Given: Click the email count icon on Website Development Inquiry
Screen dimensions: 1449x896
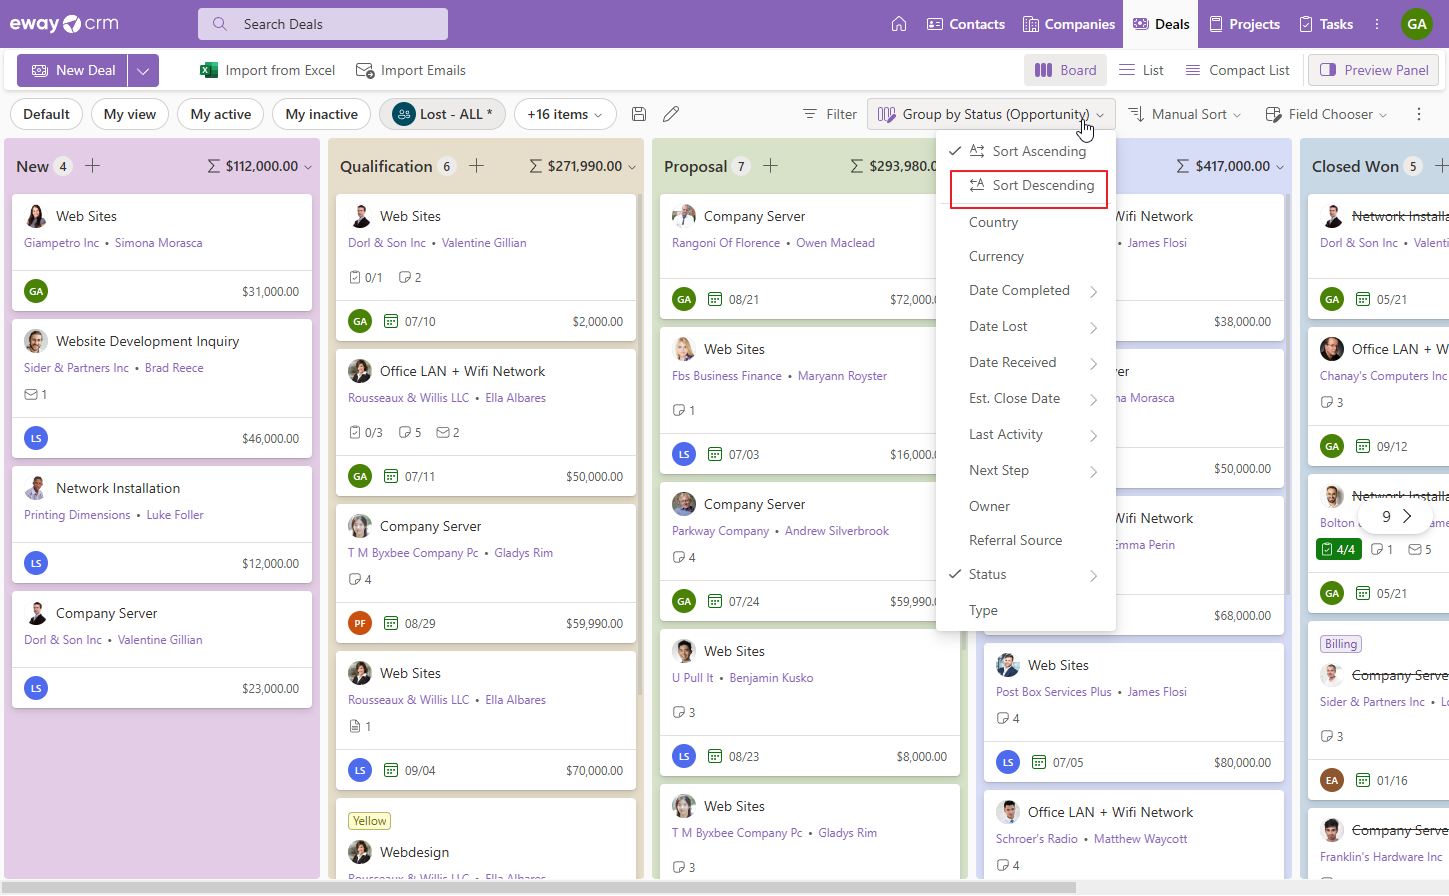Looking at the screenshot, I should (x=31, y=395).
